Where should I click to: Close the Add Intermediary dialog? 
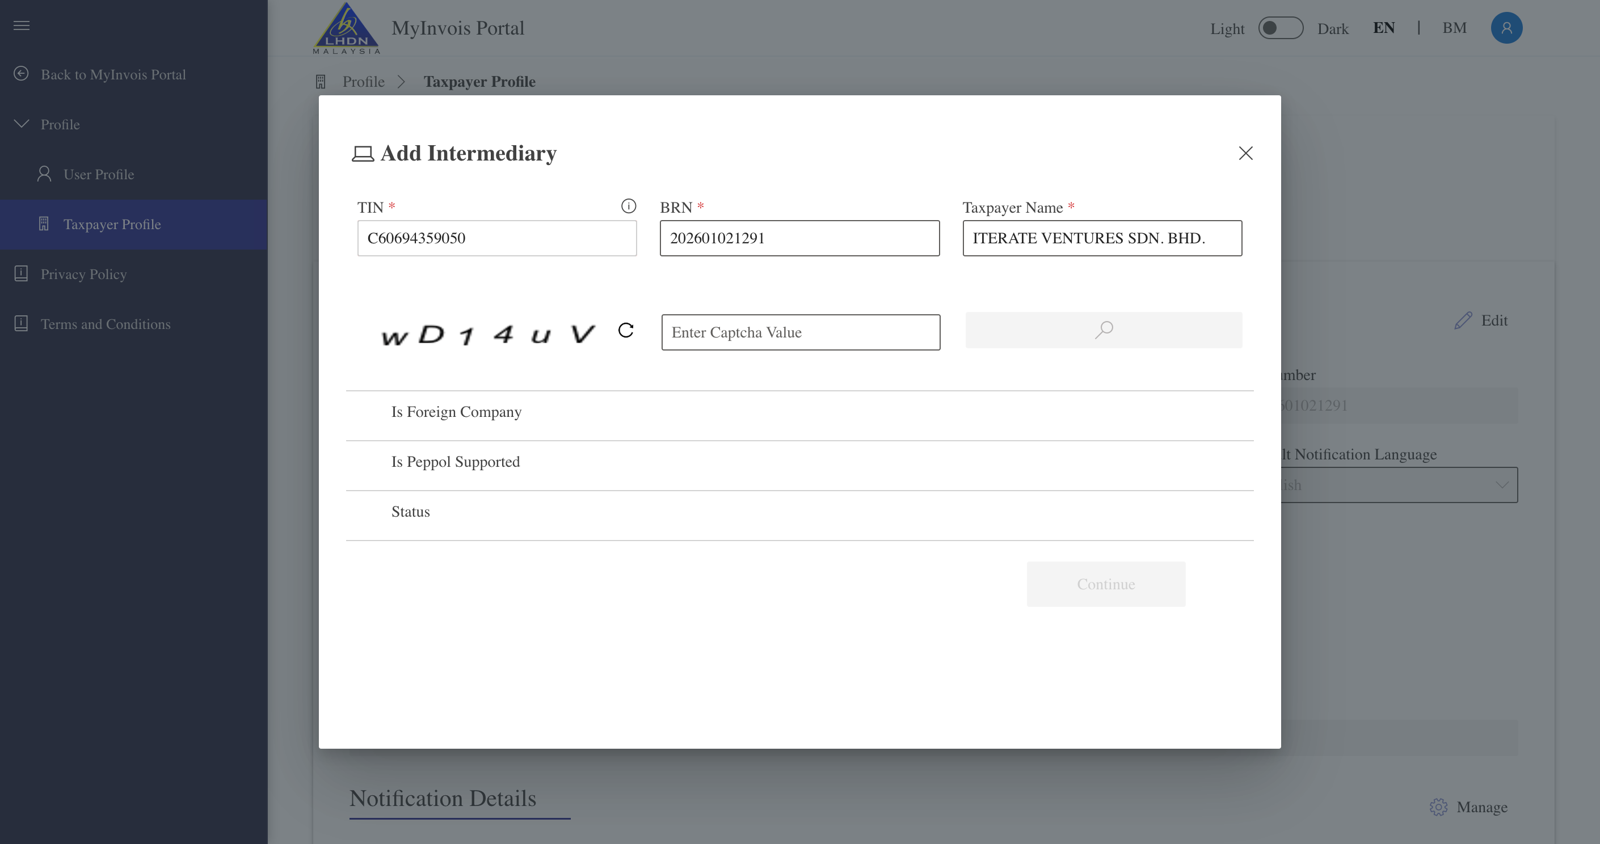1245,153
